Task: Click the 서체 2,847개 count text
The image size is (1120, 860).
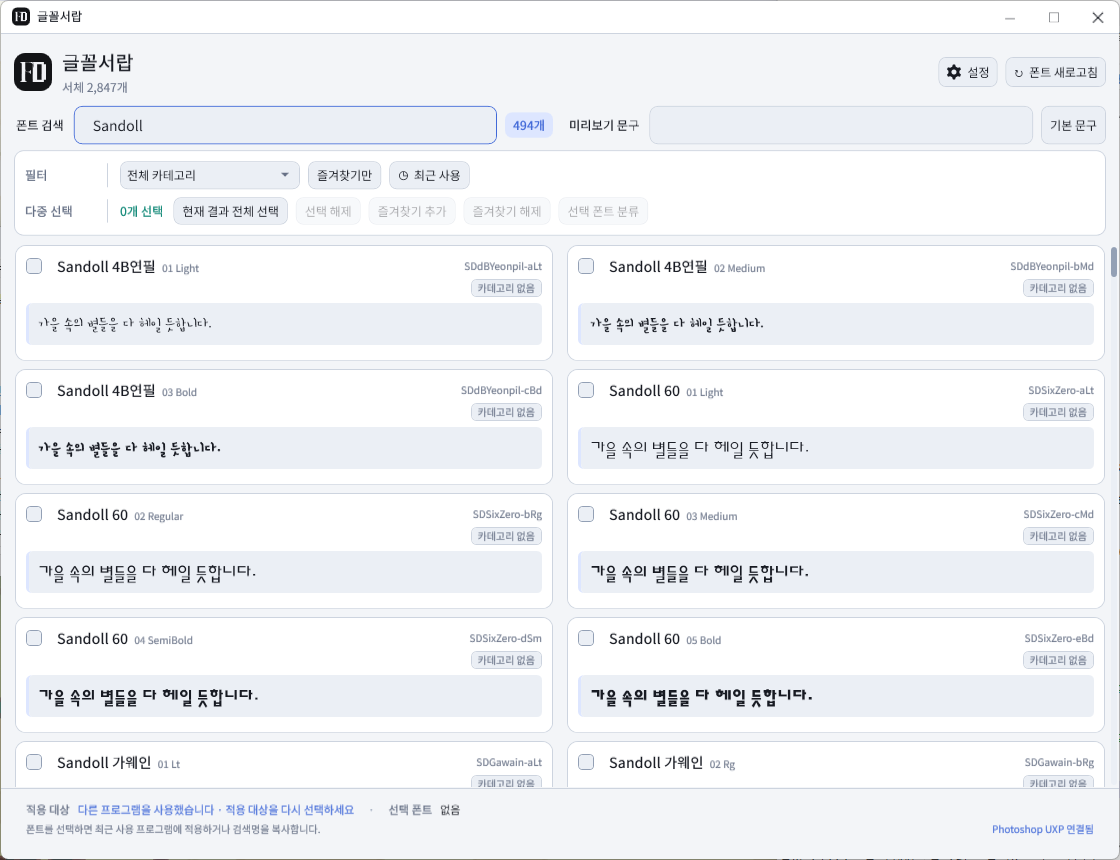Action: [95, 88]
